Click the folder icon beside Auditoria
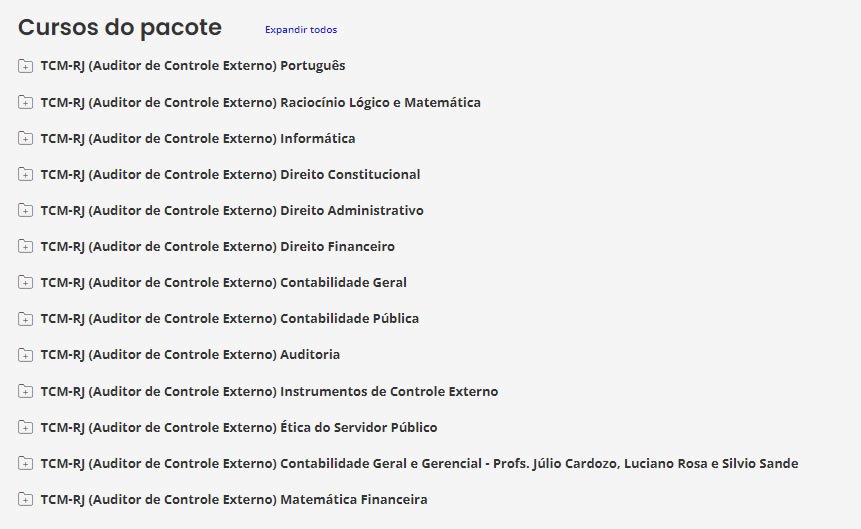The width and height of the screenshot is (861, 529). click(25, 355)
